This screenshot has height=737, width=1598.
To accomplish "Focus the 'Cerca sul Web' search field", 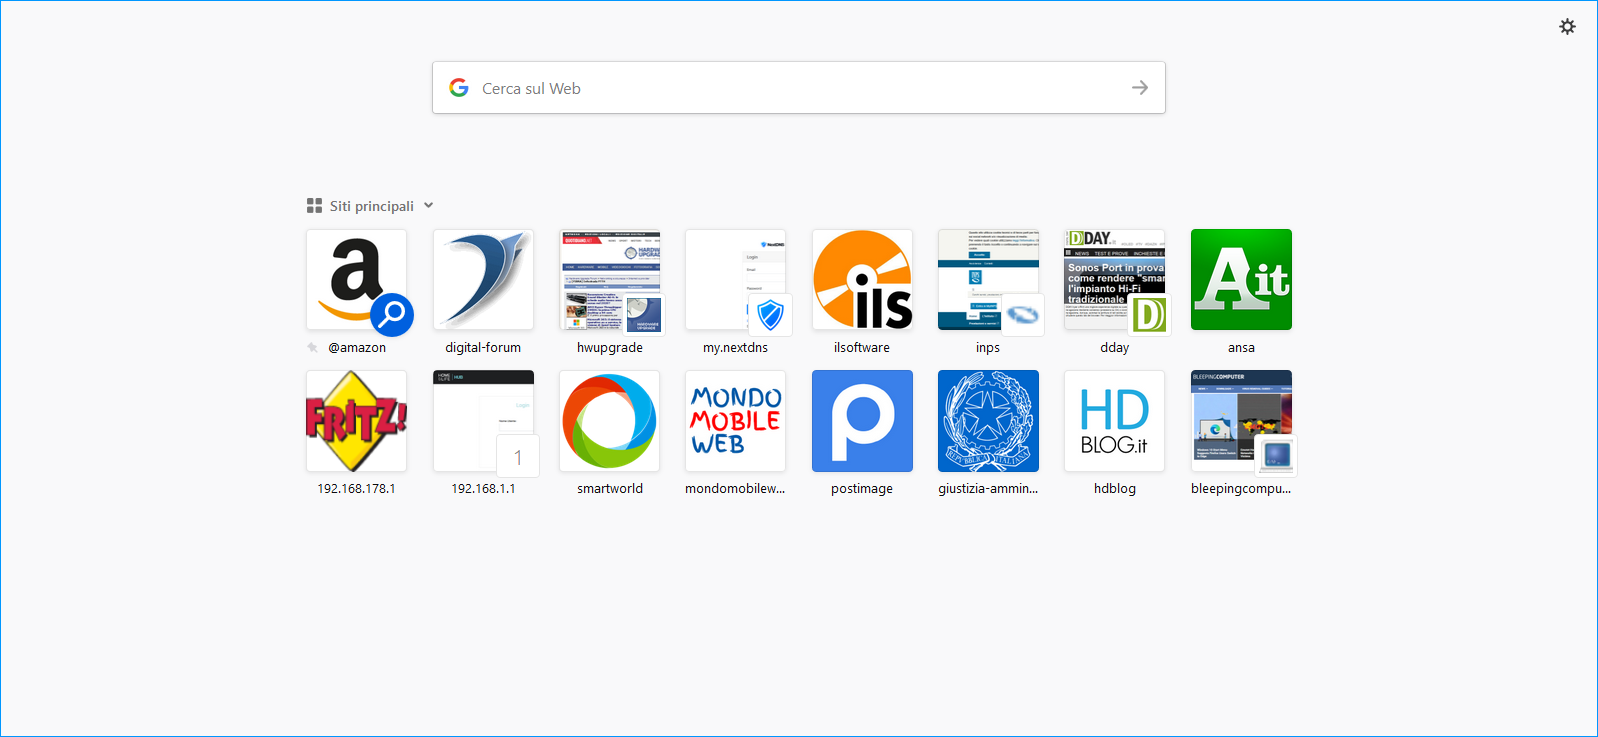I will tap(798, 88).
